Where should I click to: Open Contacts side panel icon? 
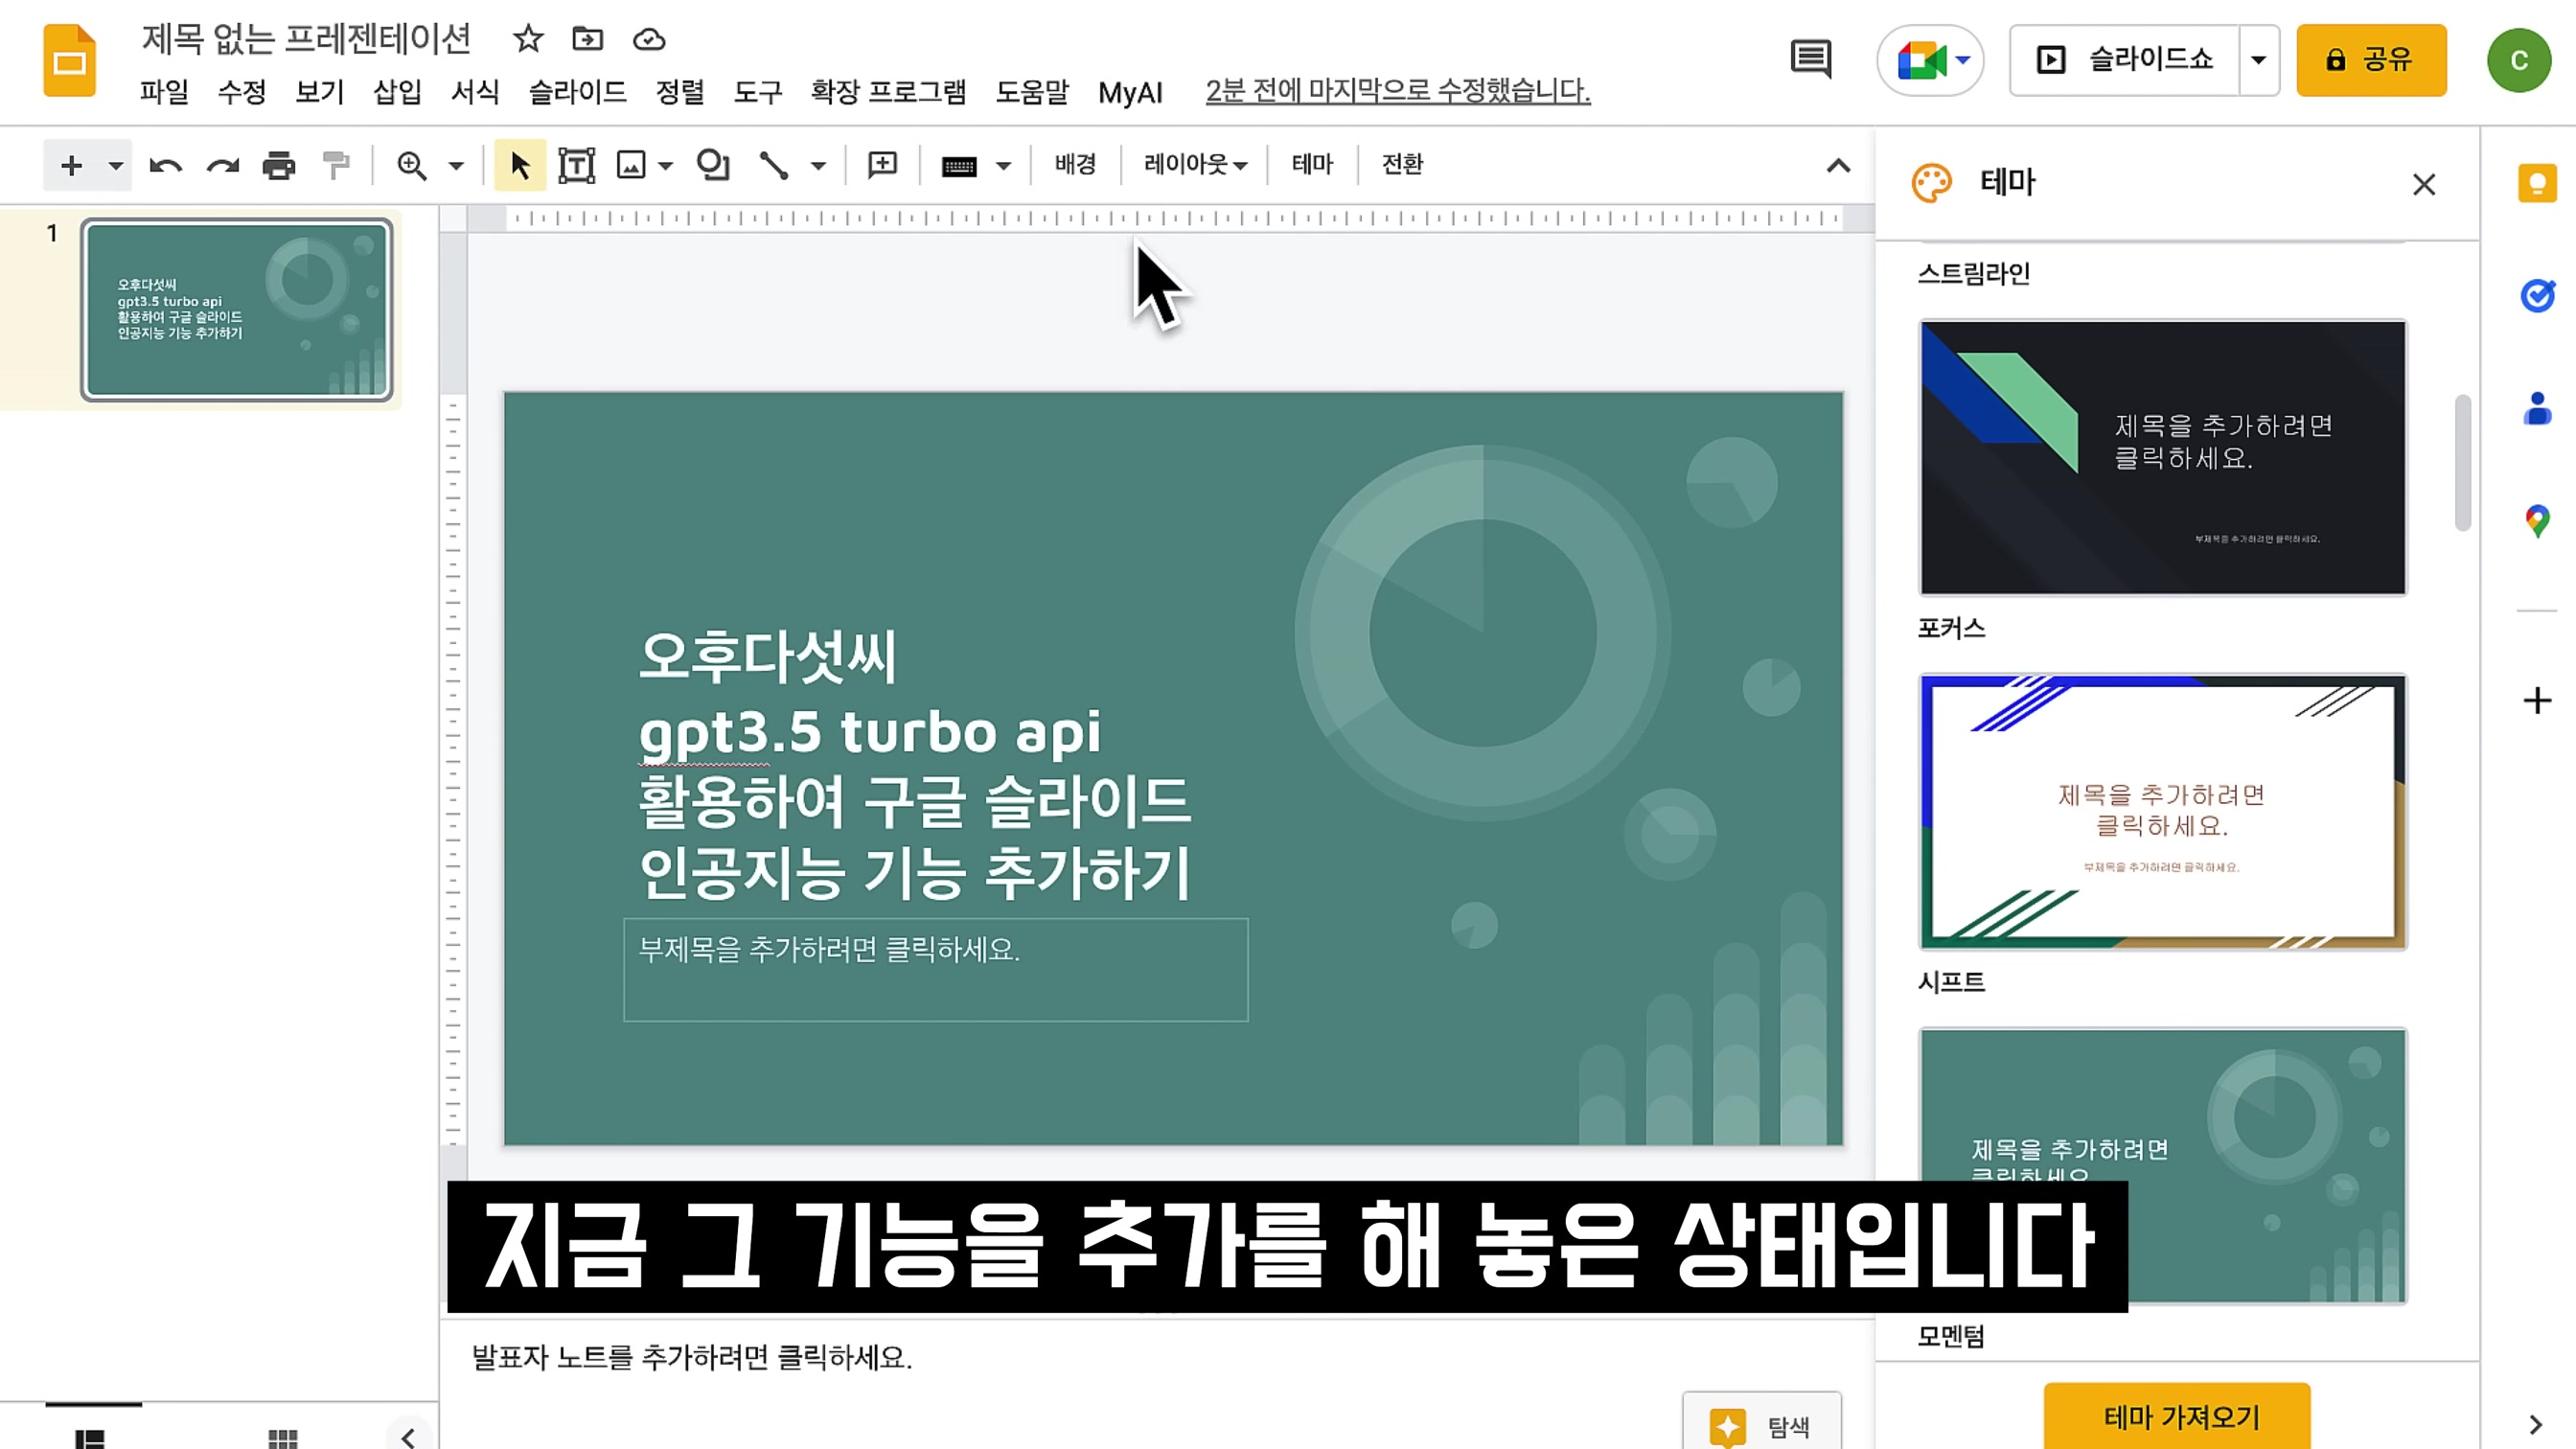click(x=2537, y=409)
